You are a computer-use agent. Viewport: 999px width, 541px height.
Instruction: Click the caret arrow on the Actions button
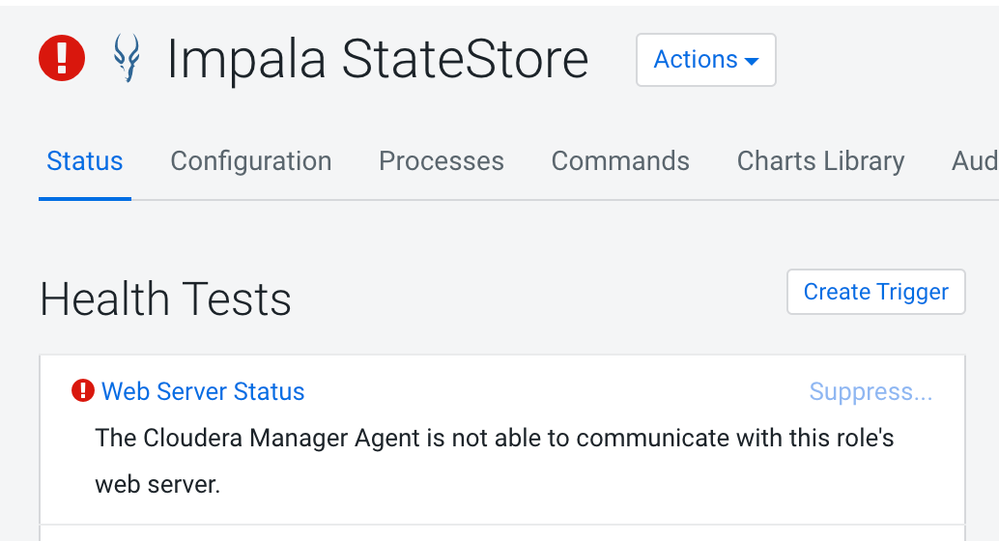pos(752,62)
